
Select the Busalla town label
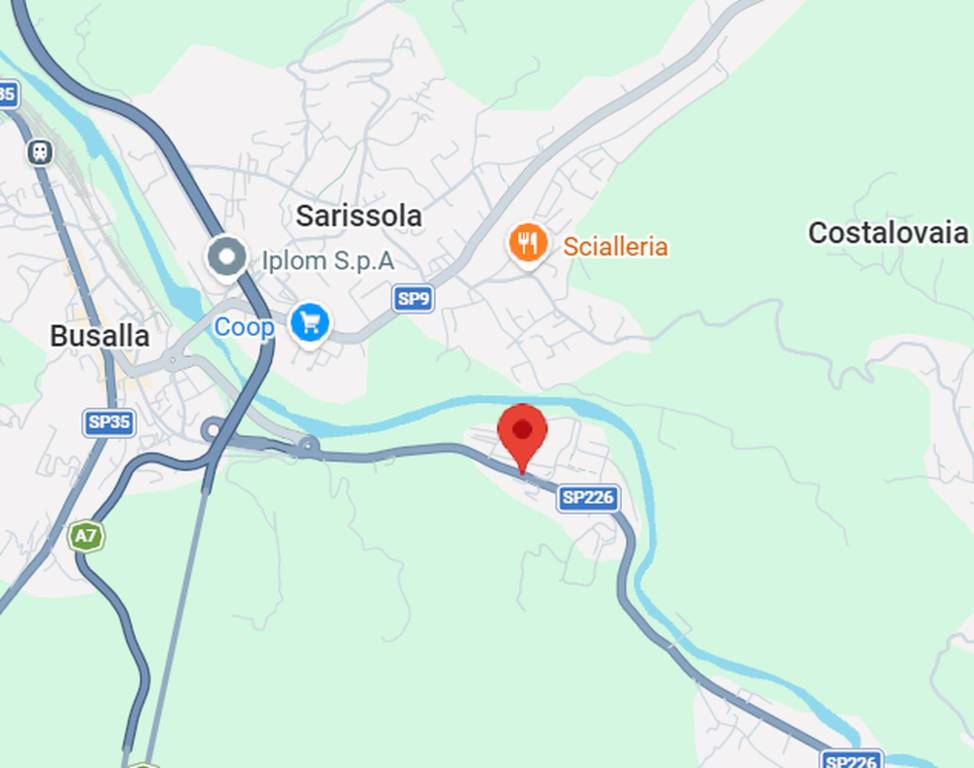click(x=100, y=336)
